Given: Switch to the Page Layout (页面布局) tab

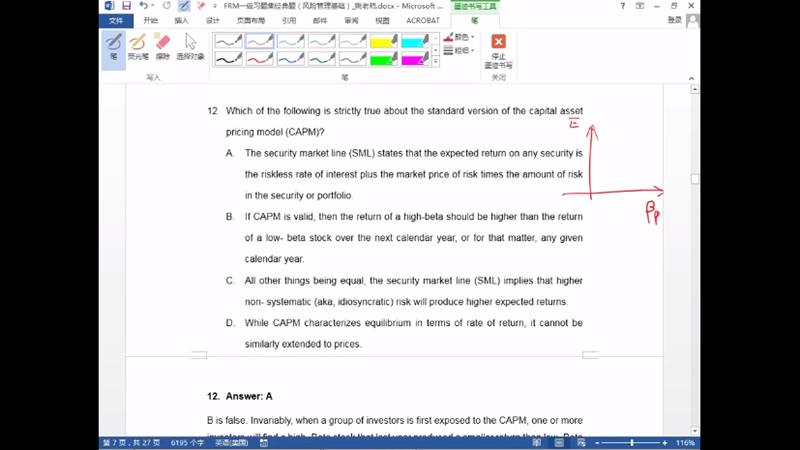Looking at the screenshot, I should [x=251, y=20].
